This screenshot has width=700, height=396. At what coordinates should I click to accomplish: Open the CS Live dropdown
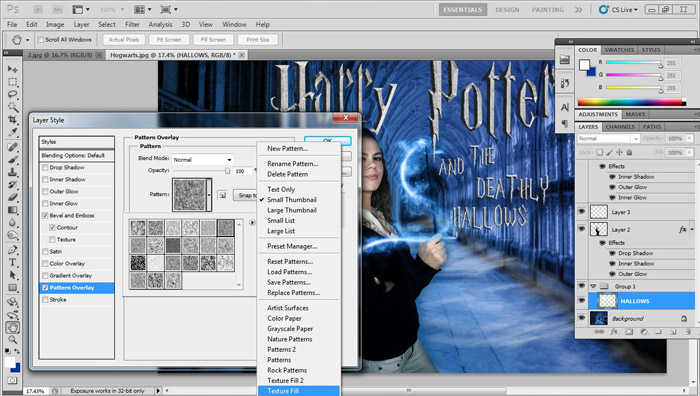[x=619, y=9]
